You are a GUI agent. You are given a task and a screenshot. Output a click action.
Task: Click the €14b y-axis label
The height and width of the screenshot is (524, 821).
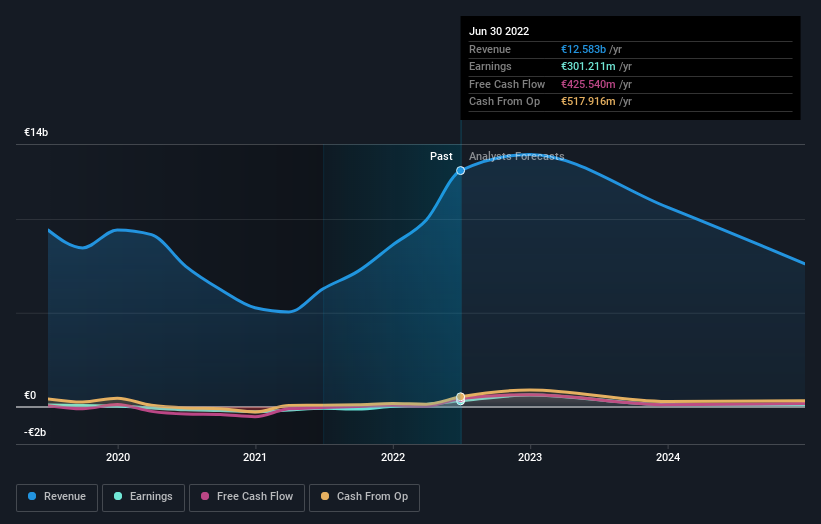click(x=36, y=132)
